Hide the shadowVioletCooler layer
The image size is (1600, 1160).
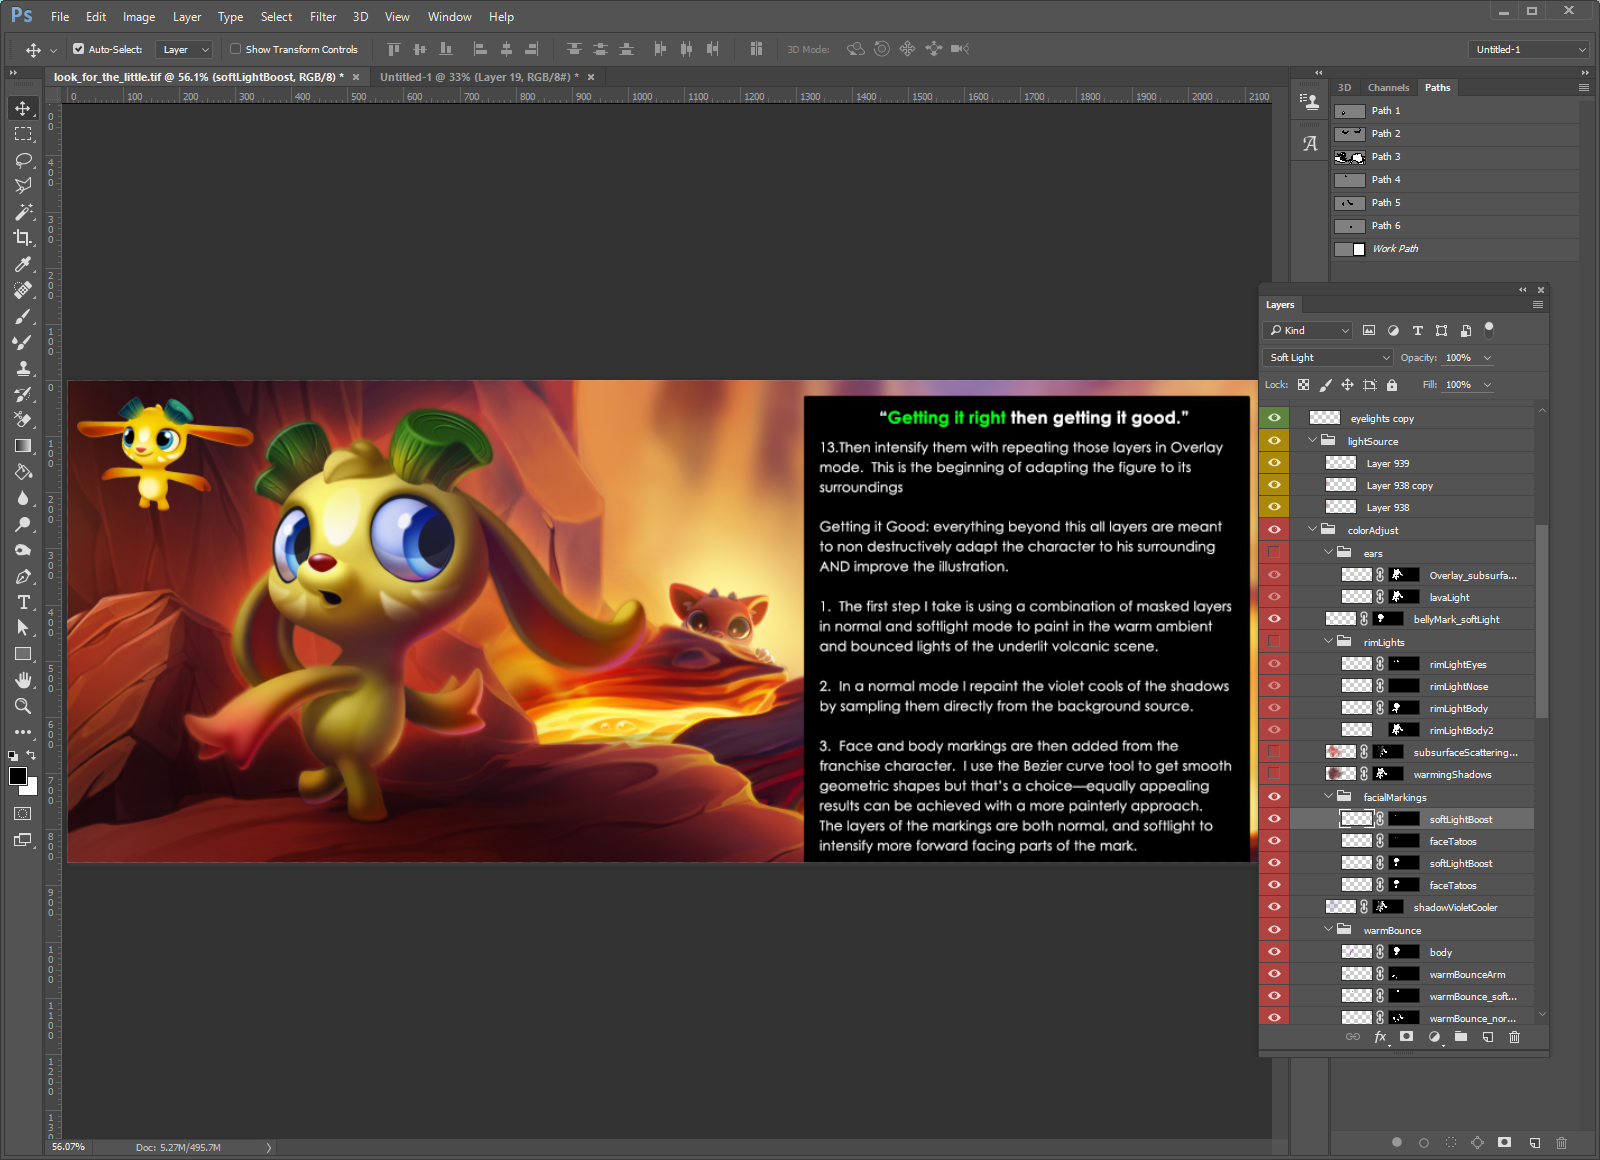tap(1274, 907)
